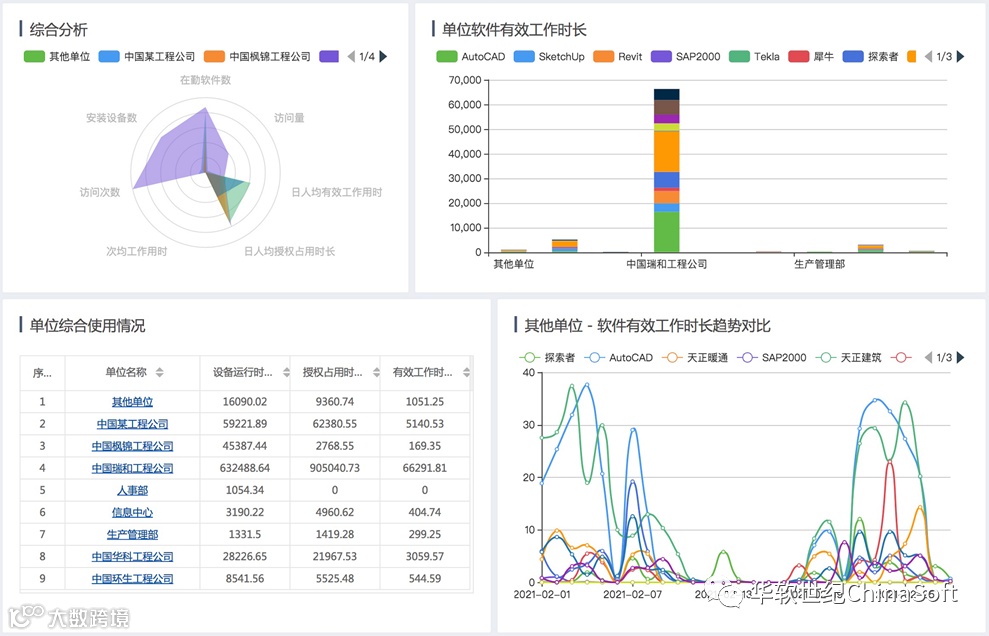Go to next legend page in 综合分析 chart
Image resolution: width=989 pixels, height=636 pixels.
[383, 57]
